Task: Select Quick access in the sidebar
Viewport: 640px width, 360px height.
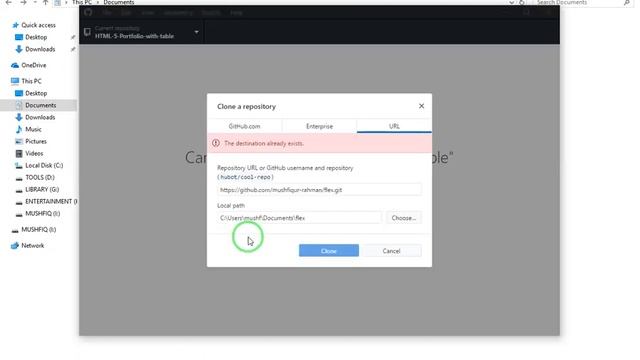Action: point(38,25)
